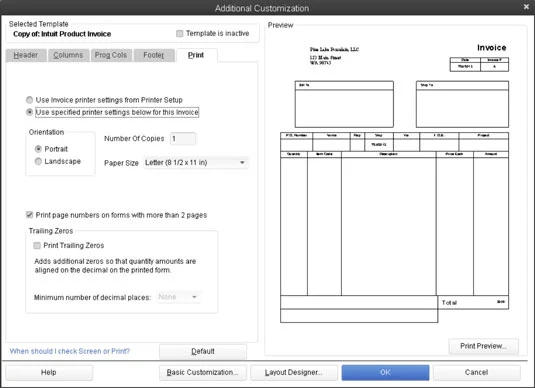Screen dimensions: 535x388
Task: Select the Prog Cols tab
Action: point(111,55)
